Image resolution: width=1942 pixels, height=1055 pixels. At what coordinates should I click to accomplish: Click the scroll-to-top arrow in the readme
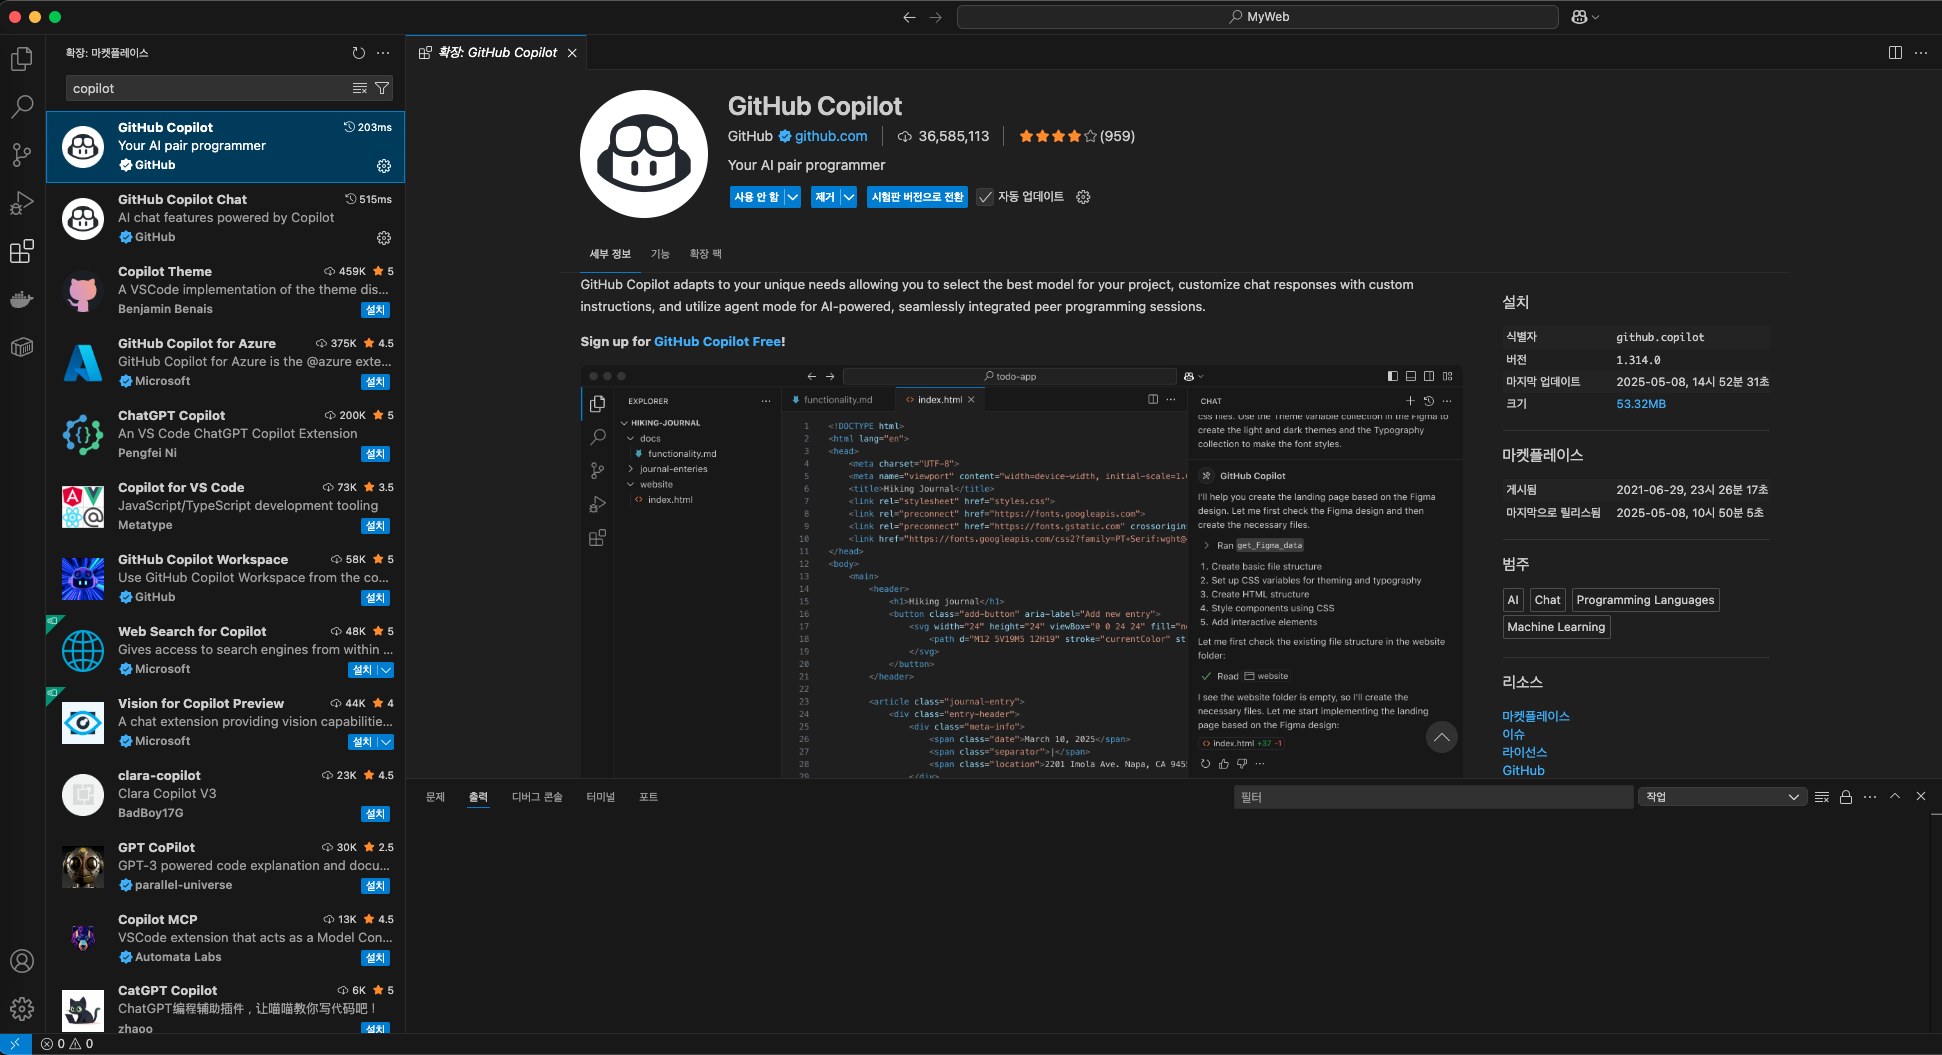(x=1441, y=737)
